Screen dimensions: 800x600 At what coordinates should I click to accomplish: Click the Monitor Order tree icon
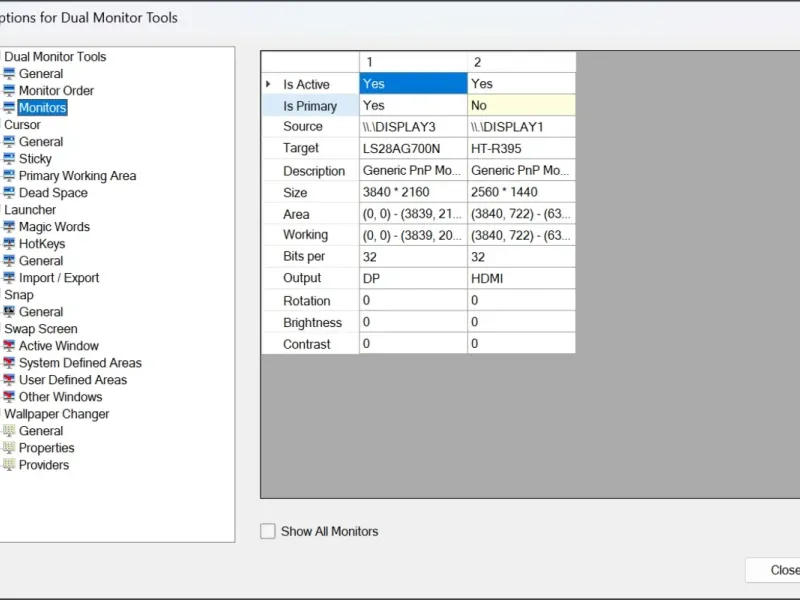9,90
